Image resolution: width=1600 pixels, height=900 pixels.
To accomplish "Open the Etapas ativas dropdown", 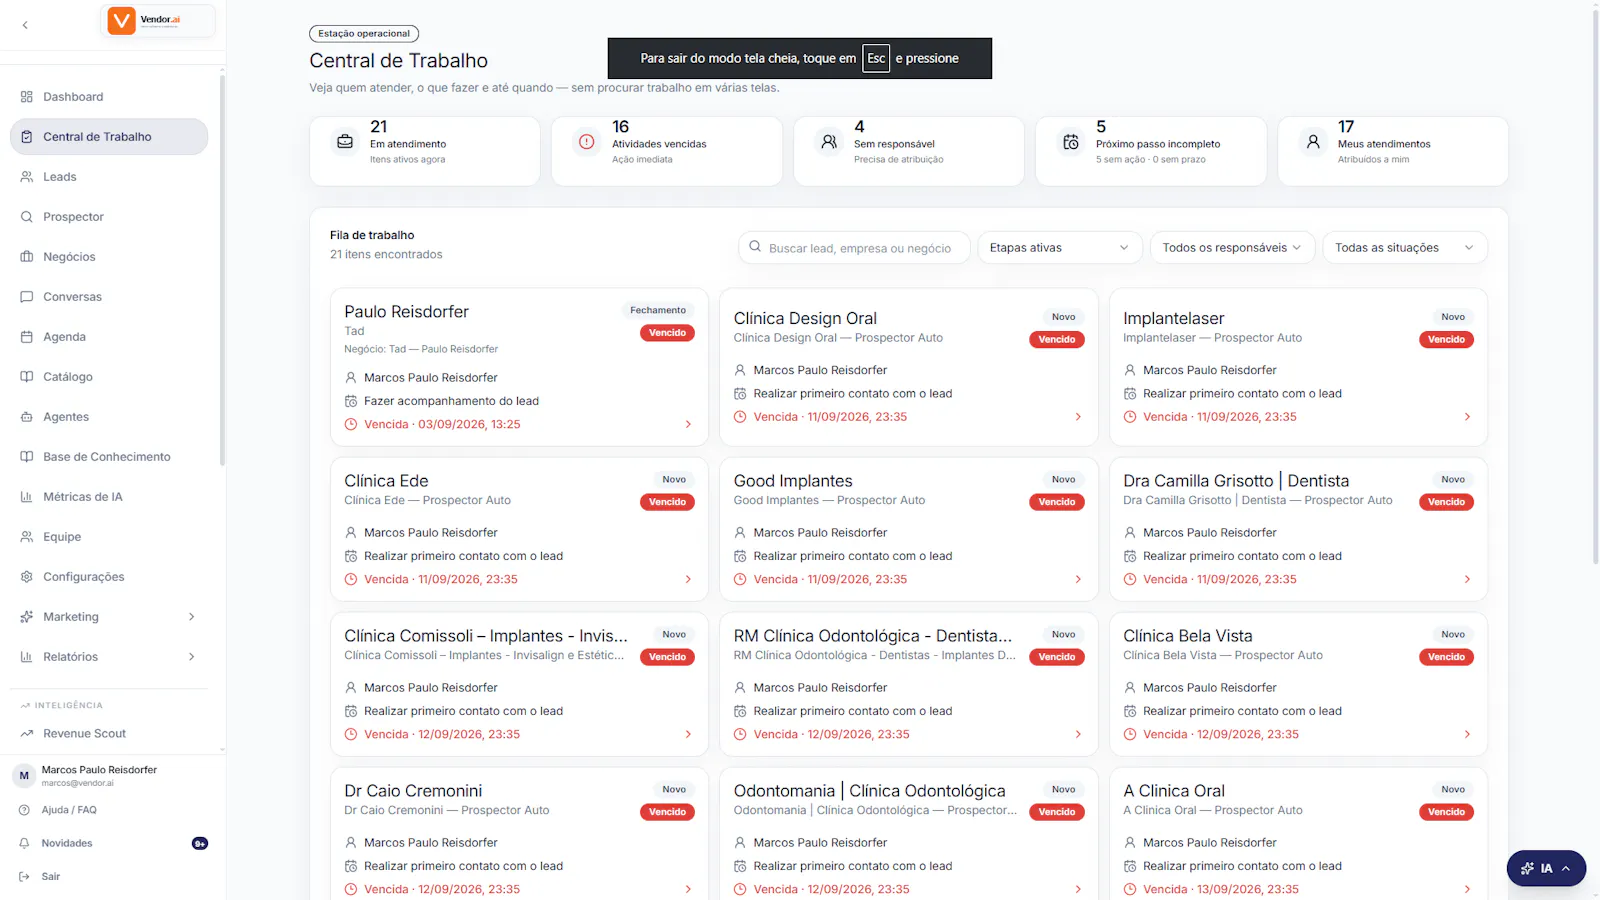I will [1060, 248].
